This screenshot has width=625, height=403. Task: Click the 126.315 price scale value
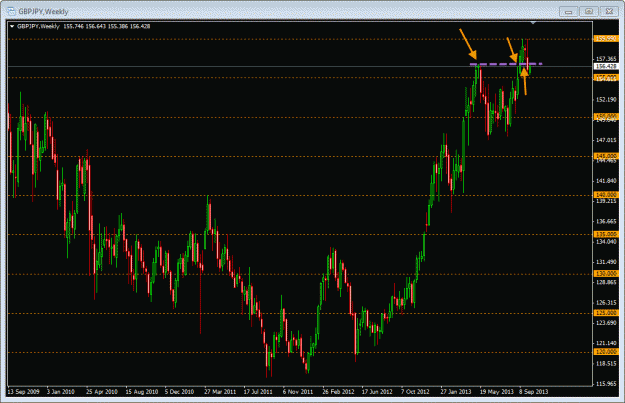click(606, 303)
